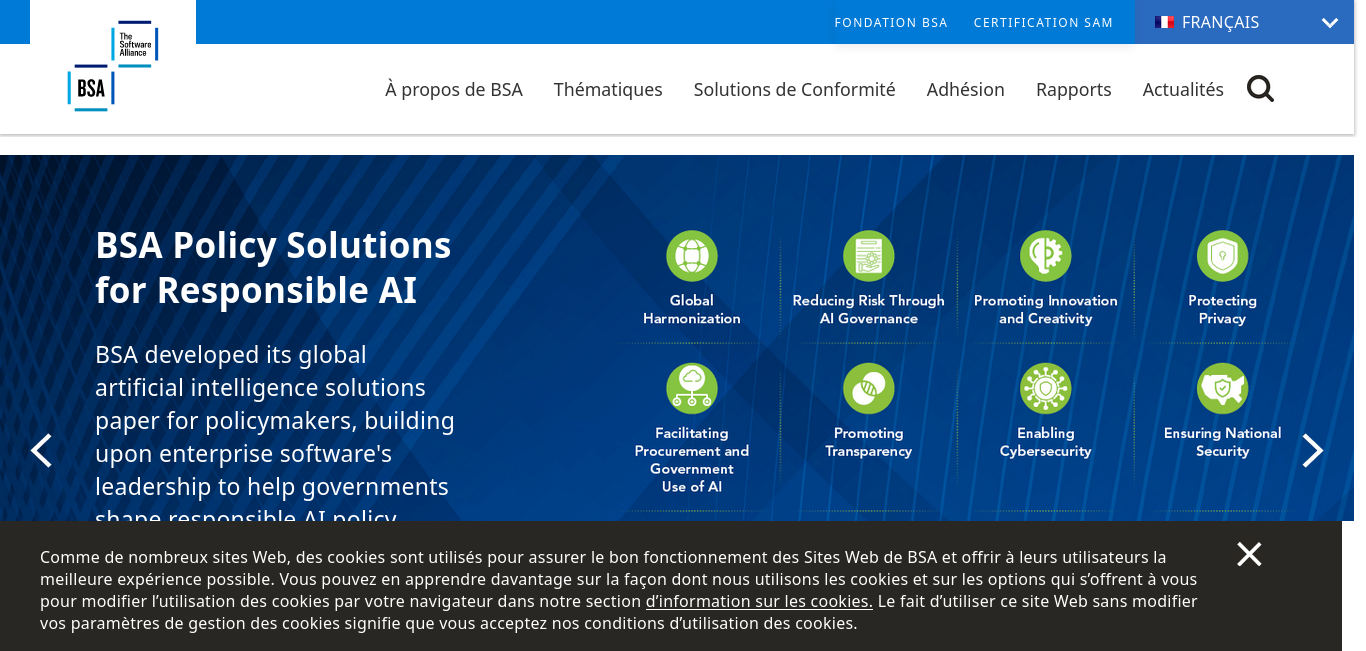Viewport: 1366px width, 651px height.
Task: Click the Reducing Risk Through AI Governance label
Action: click(869, 310)
